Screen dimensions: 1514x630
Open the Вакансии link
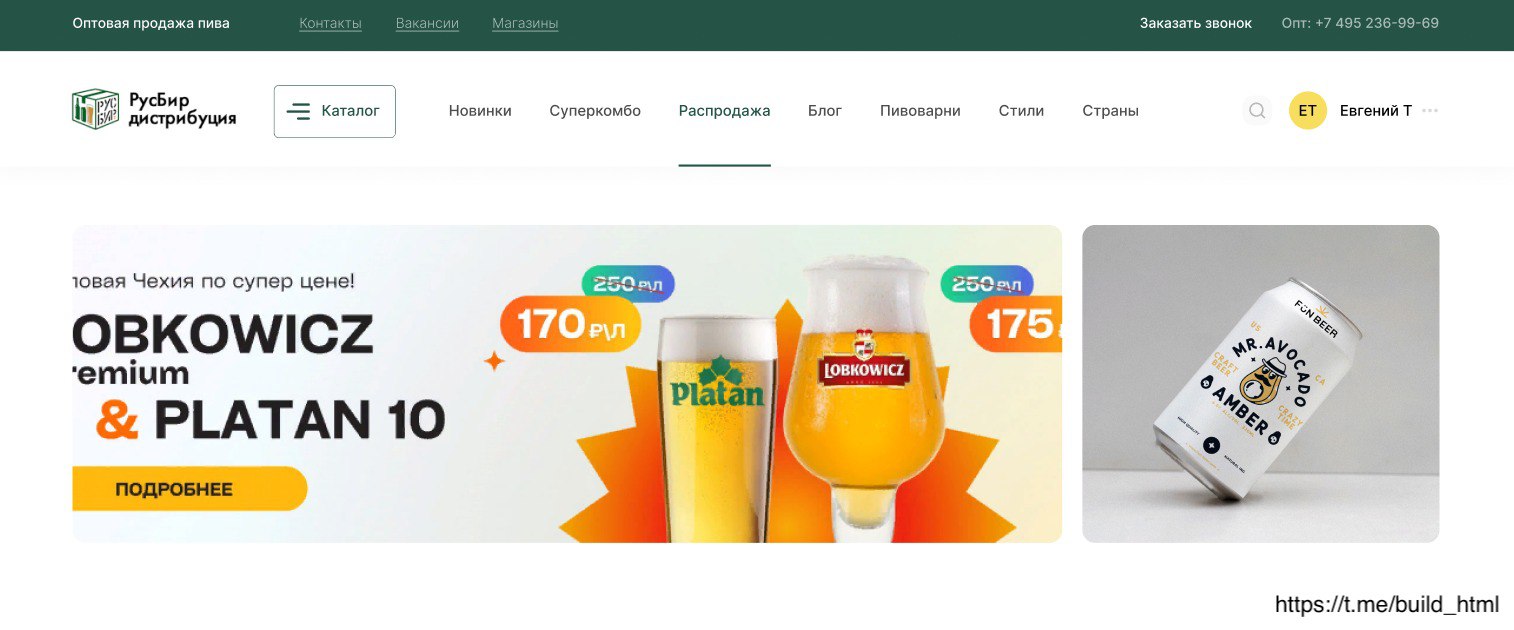[x=427, y=23]
